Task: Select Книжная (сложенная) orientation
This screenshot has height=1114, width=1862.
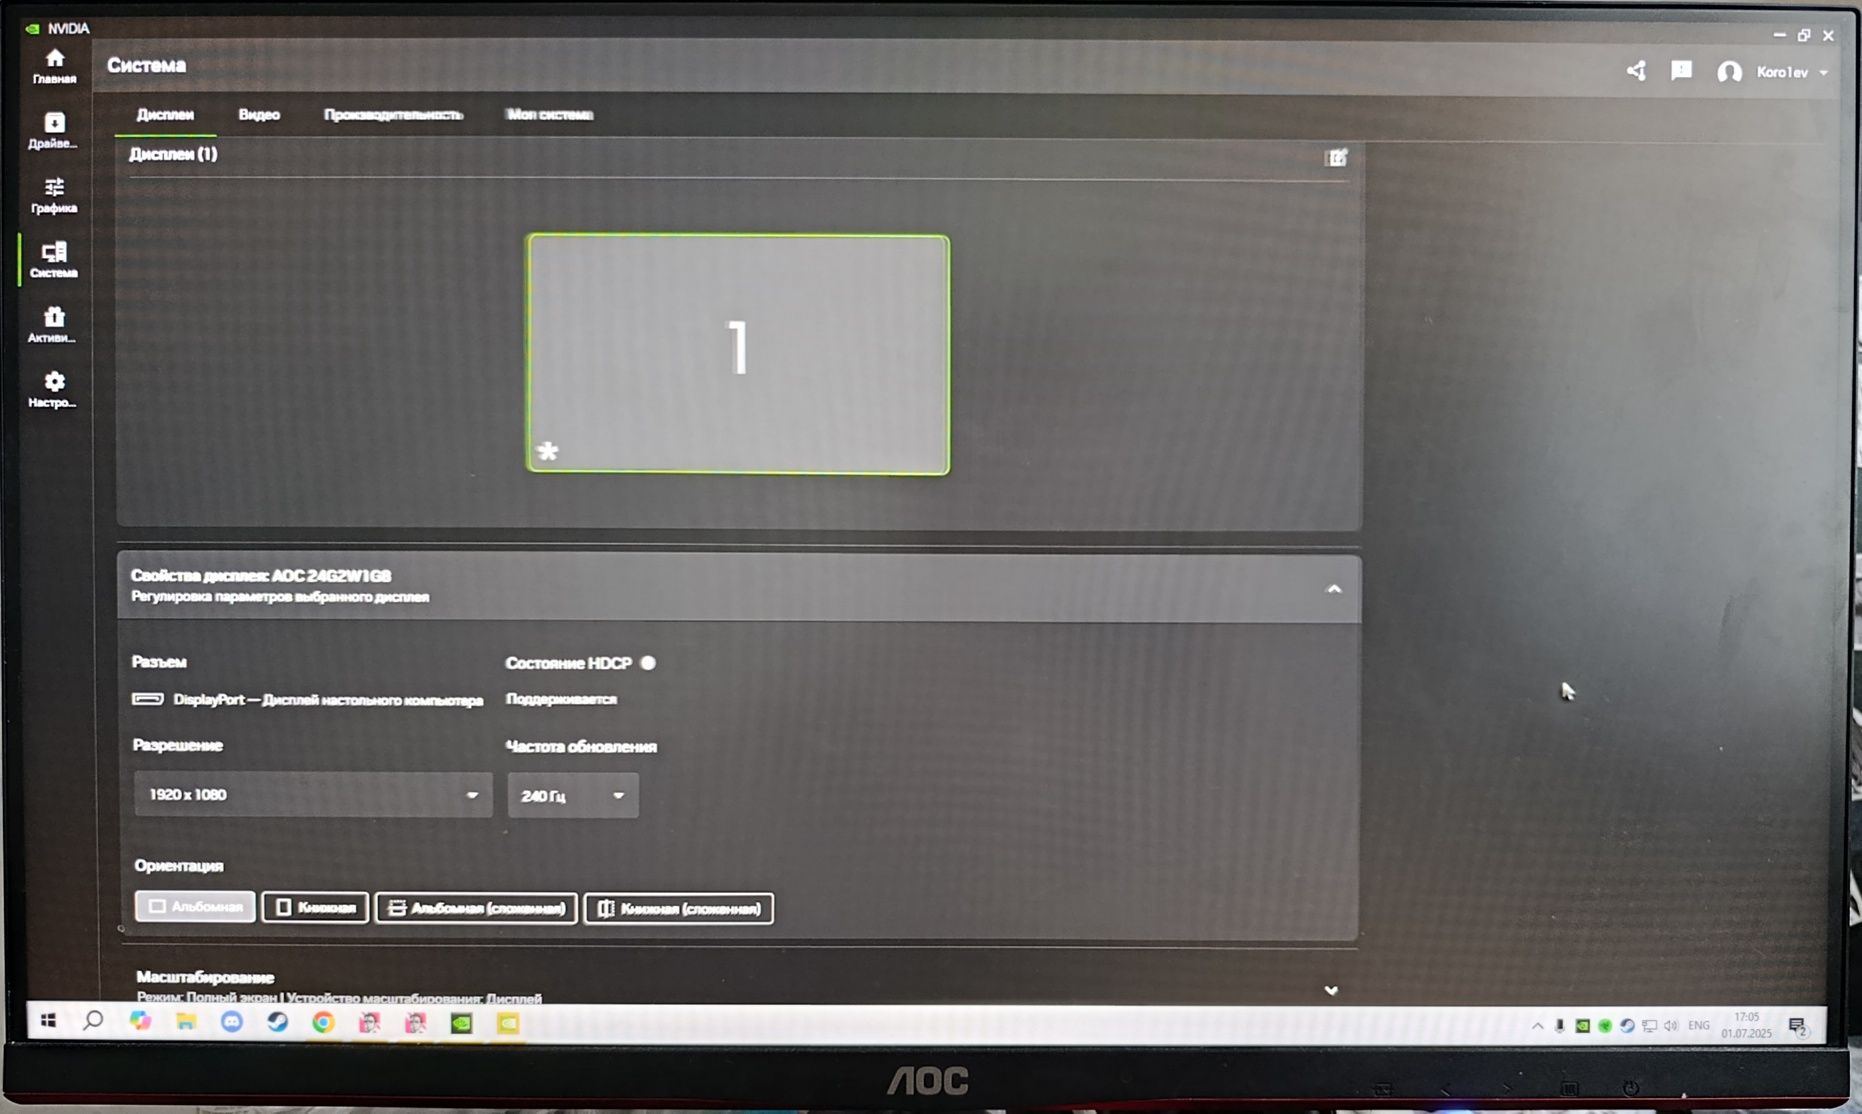Action: [678, 908]
